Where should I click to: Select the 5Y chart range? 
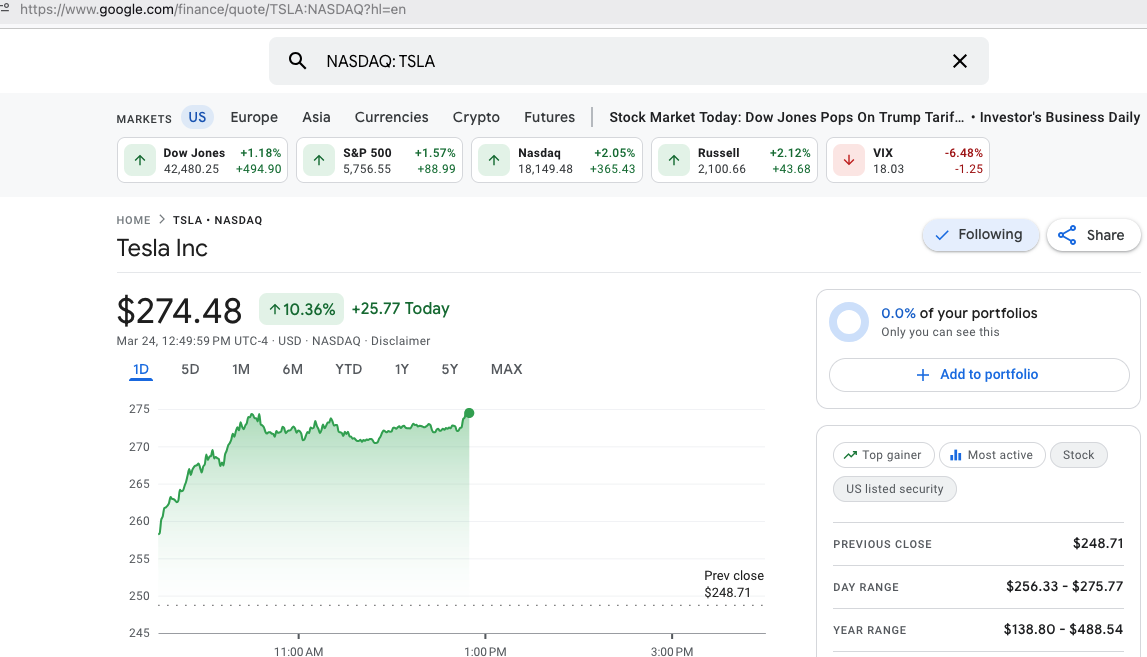click(450, 369)
